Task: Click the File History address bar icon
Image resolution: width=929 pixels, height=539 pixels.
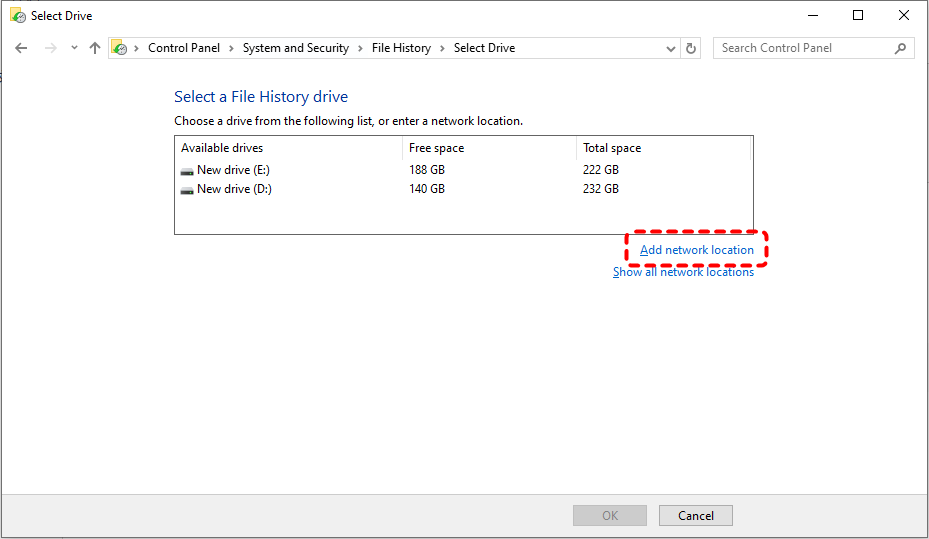Action: coord(120,48)
